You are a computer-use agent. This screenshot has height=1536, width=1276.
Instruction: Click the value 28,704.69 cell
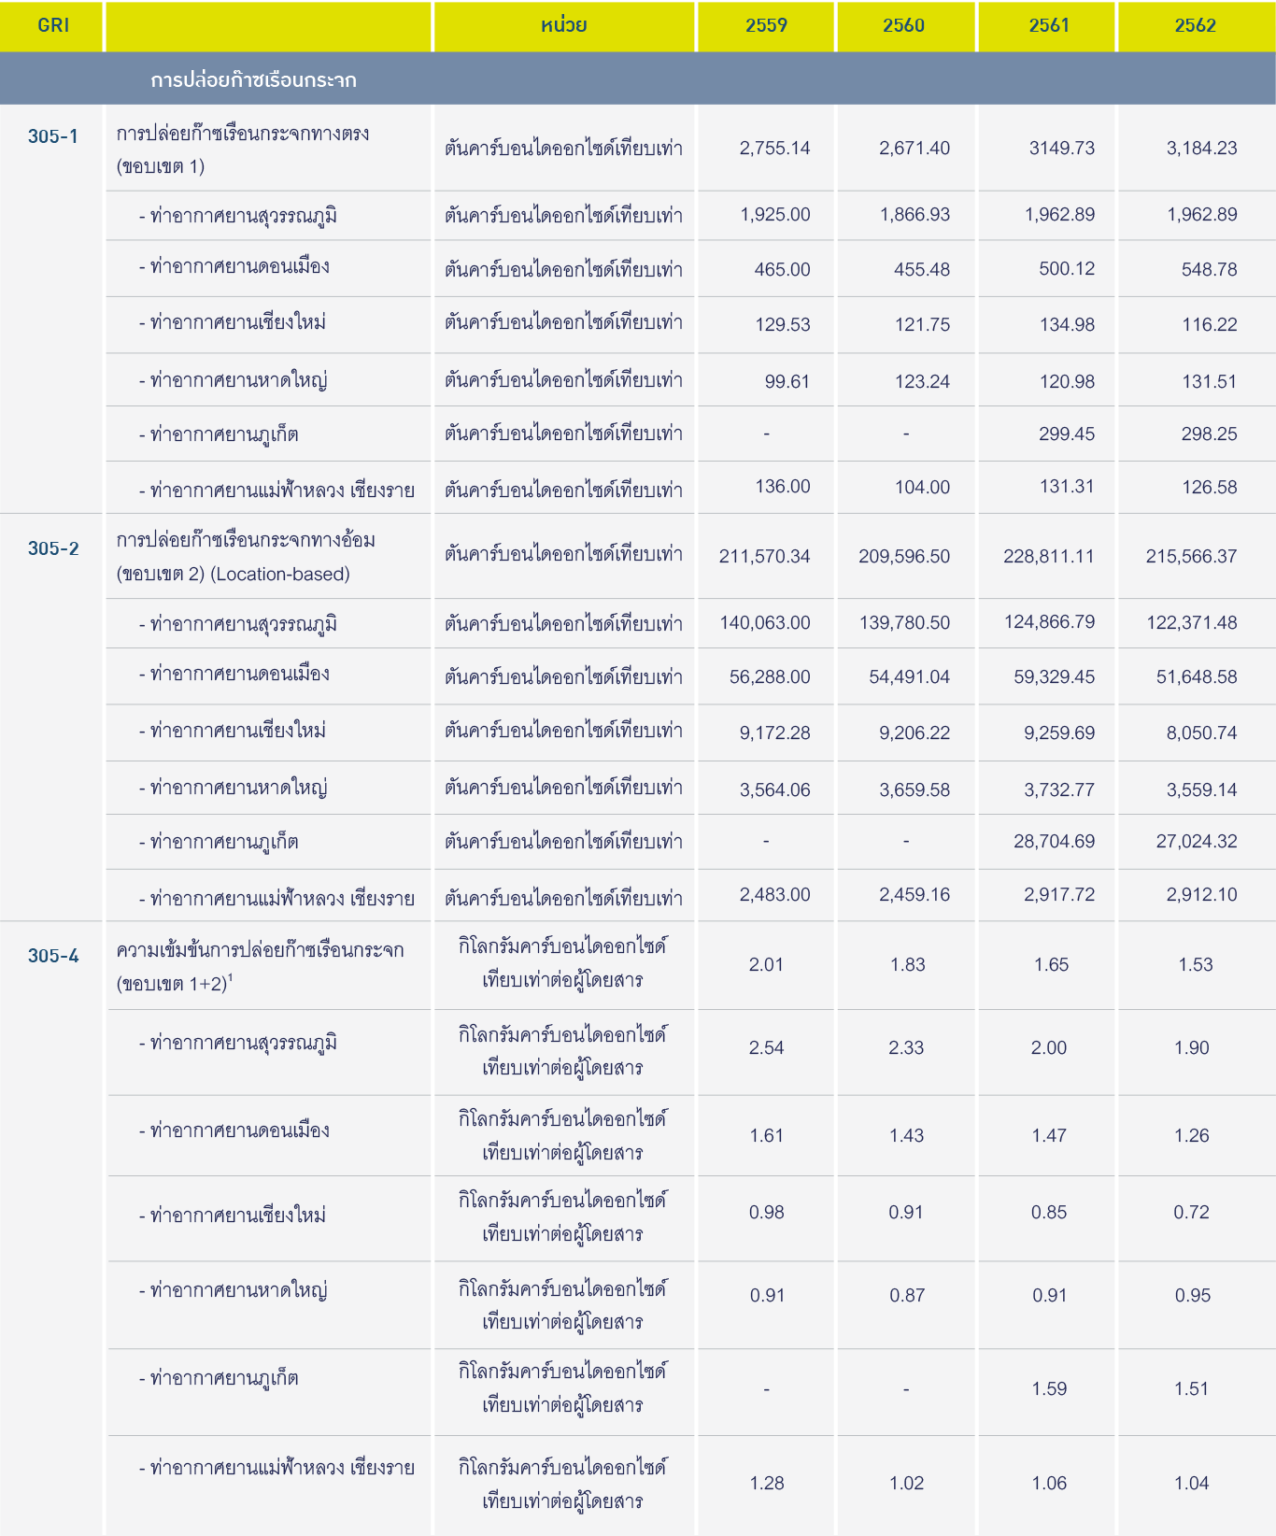[x=1054, y=841]
